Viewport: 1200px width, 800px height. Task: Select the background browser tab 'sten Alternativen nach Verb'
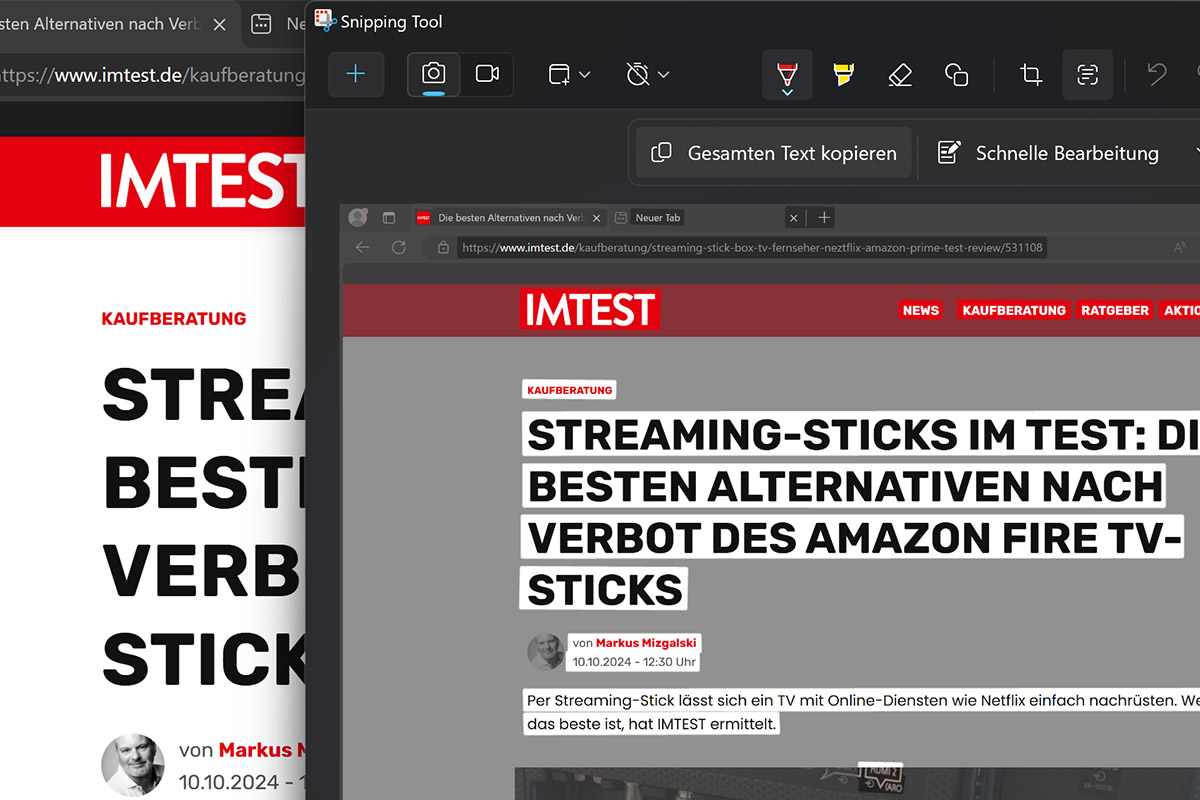coord(100,24)
